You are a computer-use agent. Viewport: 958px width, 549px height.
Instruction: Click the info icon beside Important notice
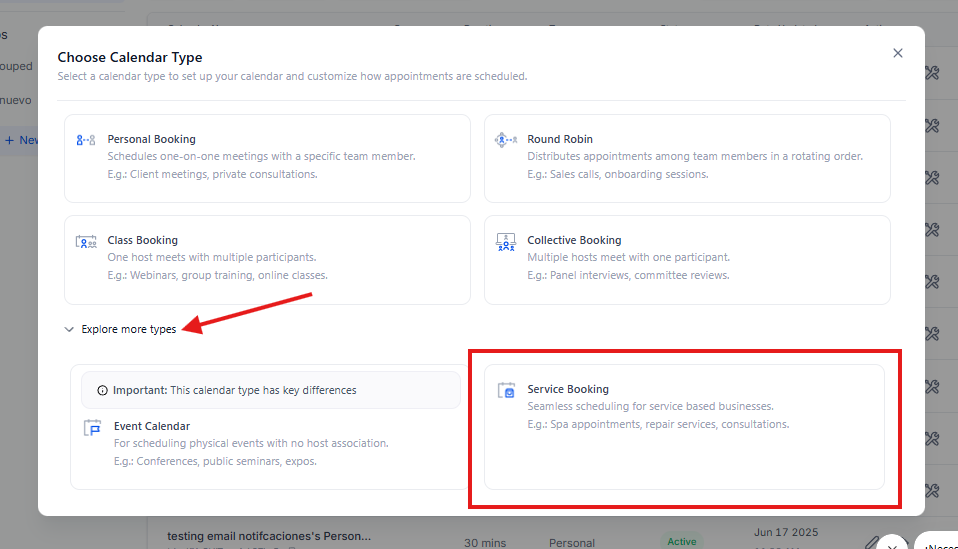point(102,390)
